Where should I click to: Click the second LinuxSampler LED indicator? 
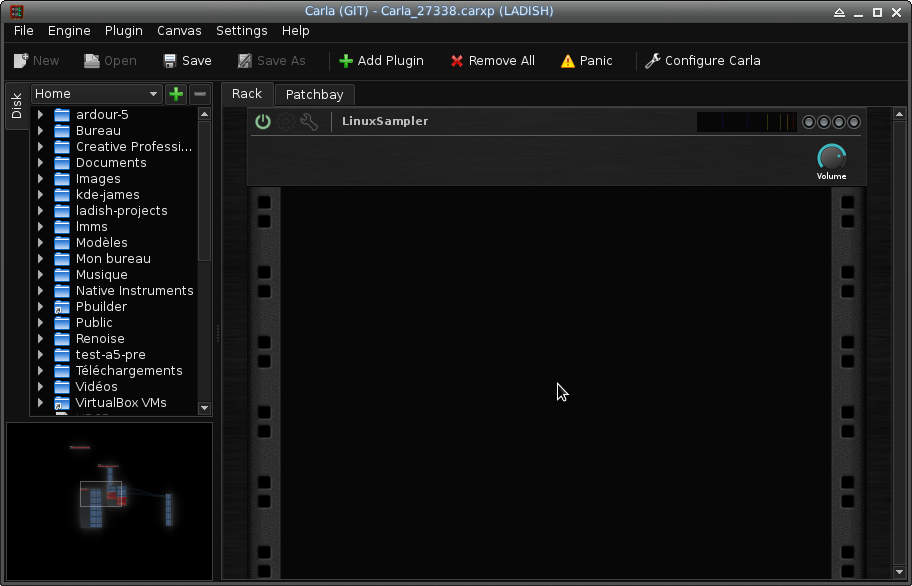824,122
